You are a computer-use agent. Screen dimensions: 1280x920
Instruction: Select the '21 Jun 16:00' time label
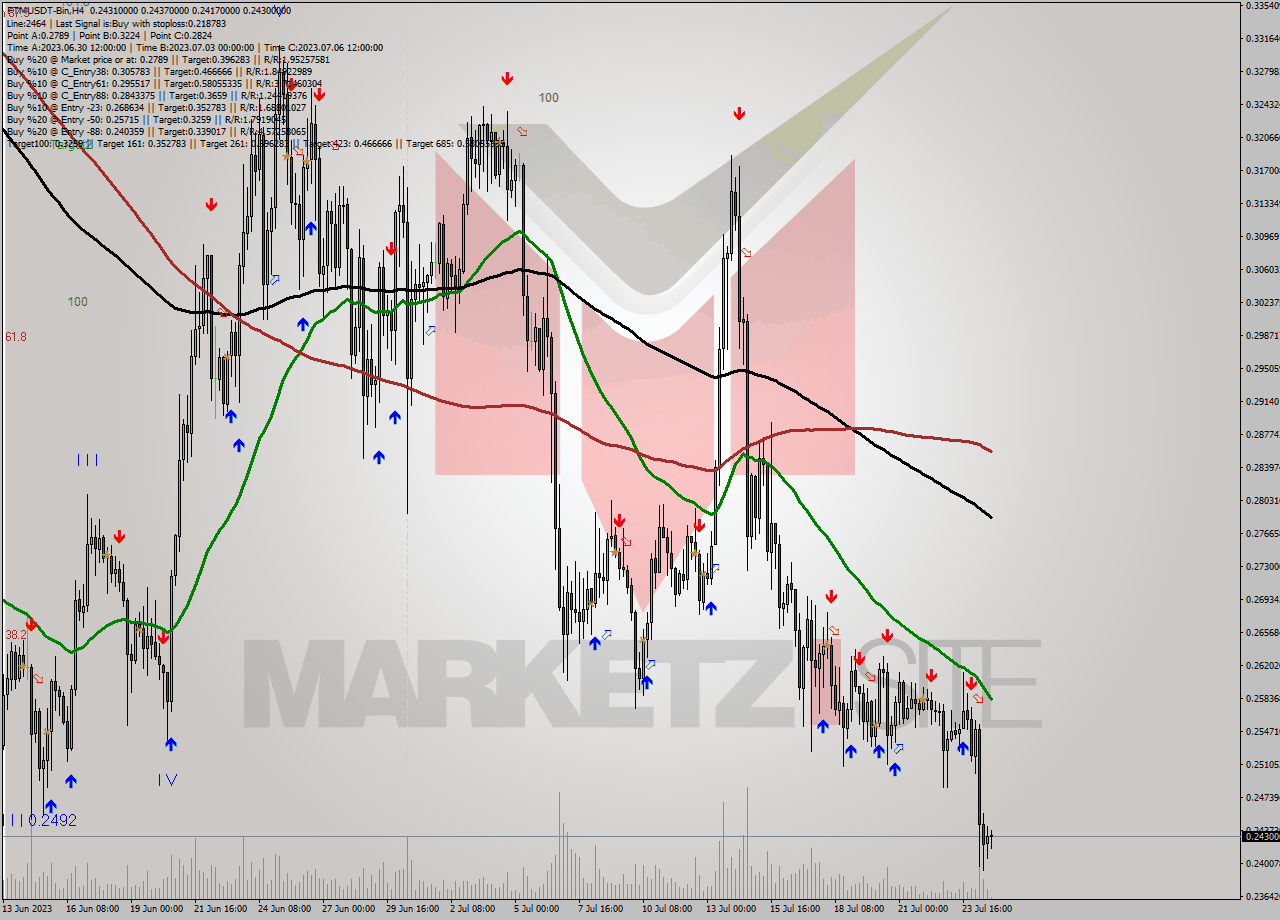point(220,909)
